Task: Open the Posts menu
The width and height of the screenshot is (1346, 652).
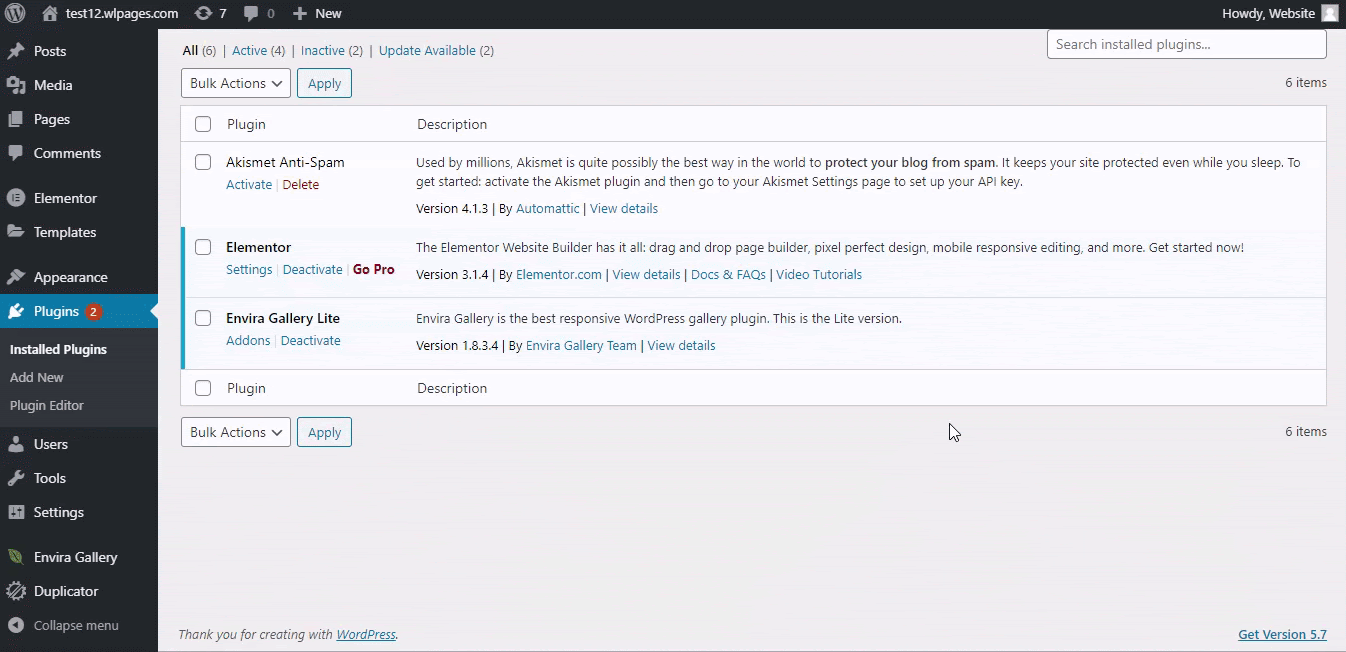Action: (50, 51)
